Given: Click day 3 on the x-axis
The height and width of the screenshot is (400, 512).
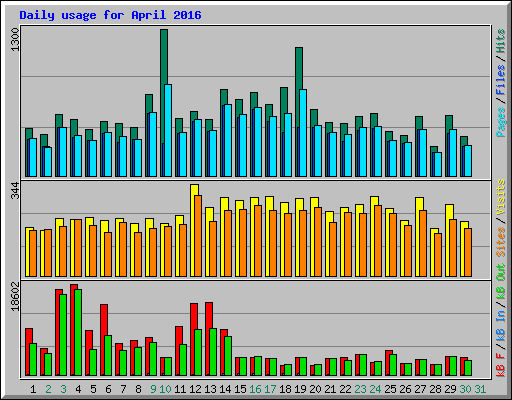Looking at the screenshot, I should pos(63,389).
